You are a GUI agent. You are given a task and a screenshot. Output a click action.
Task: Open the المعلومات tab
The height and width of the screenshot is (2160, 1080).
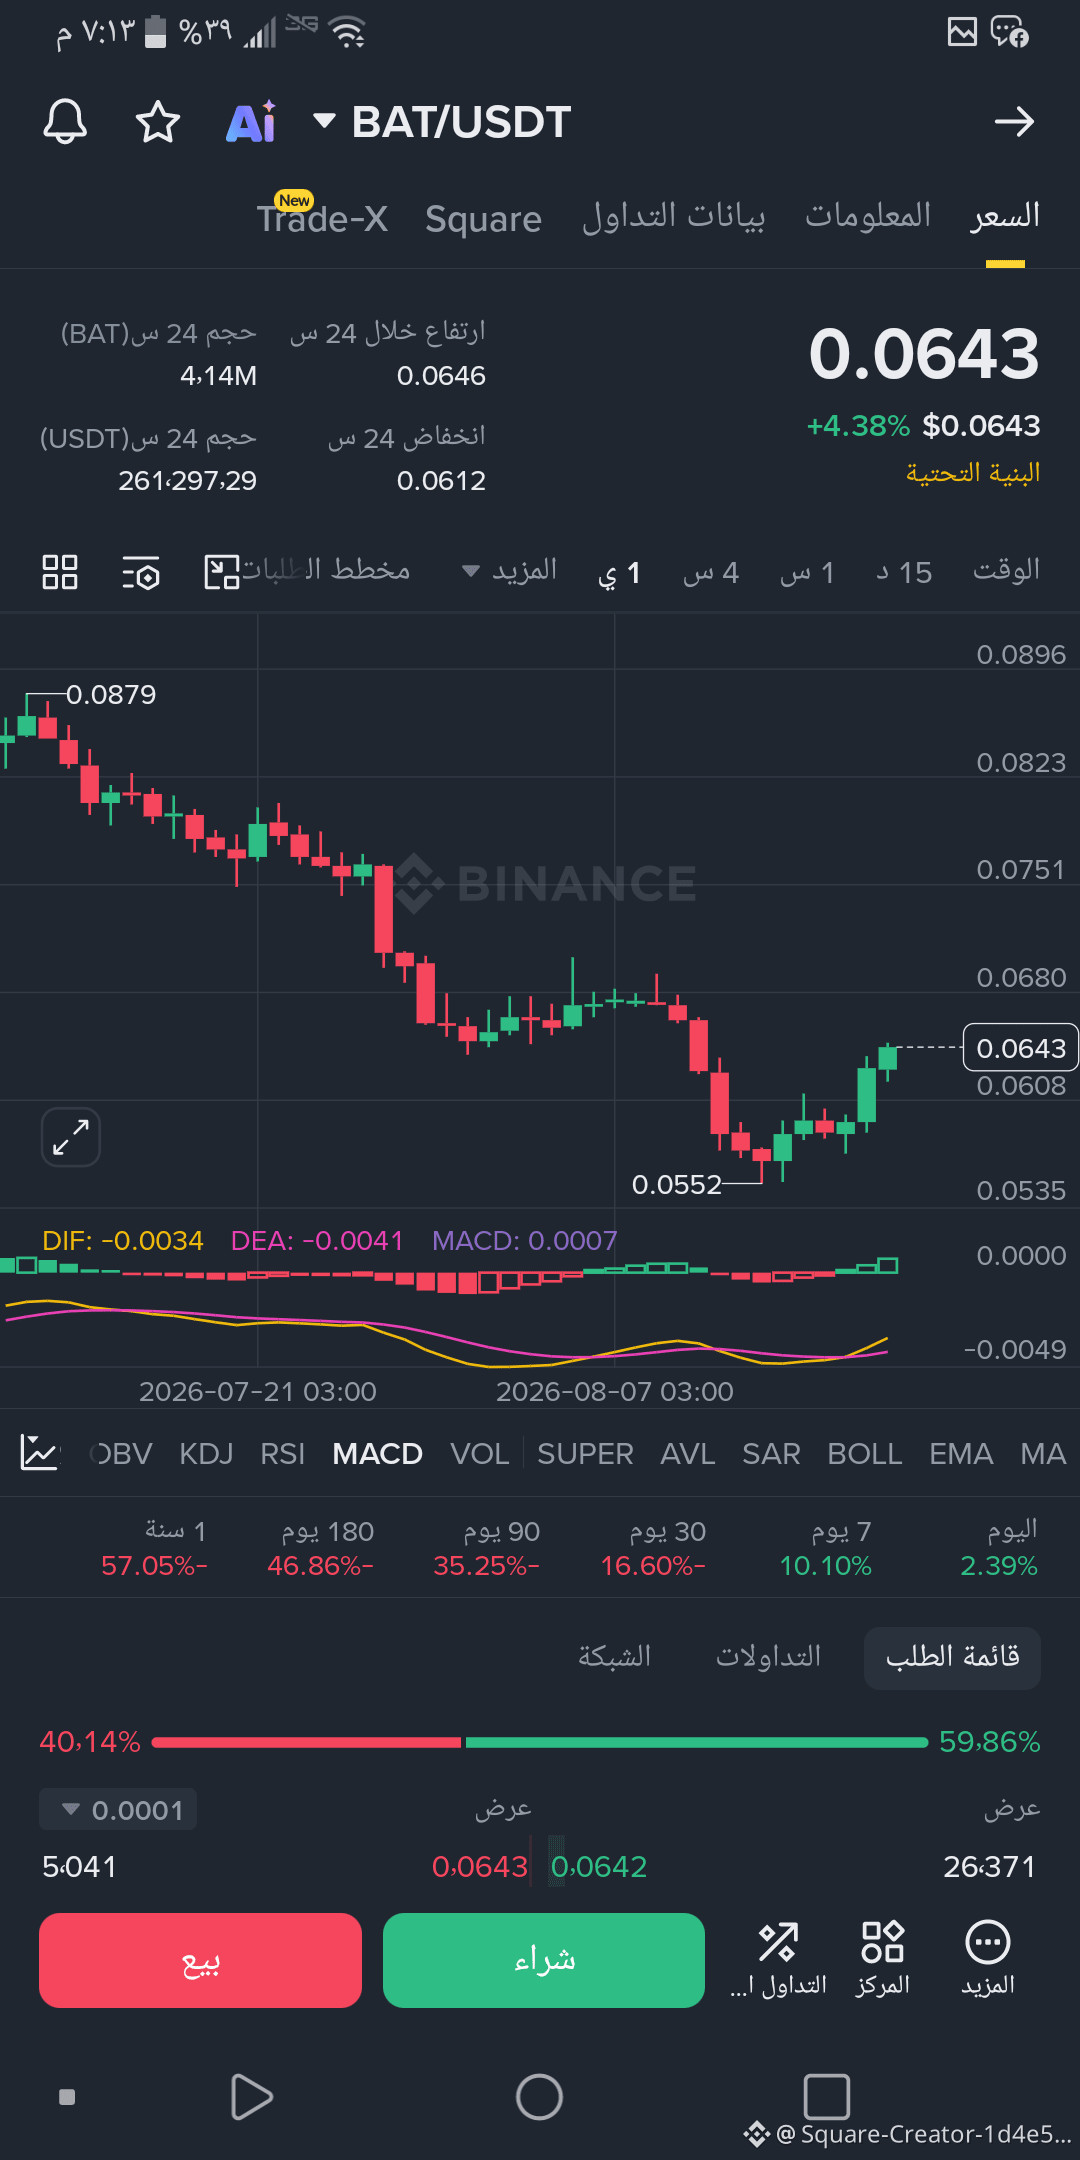pos(868,215)
